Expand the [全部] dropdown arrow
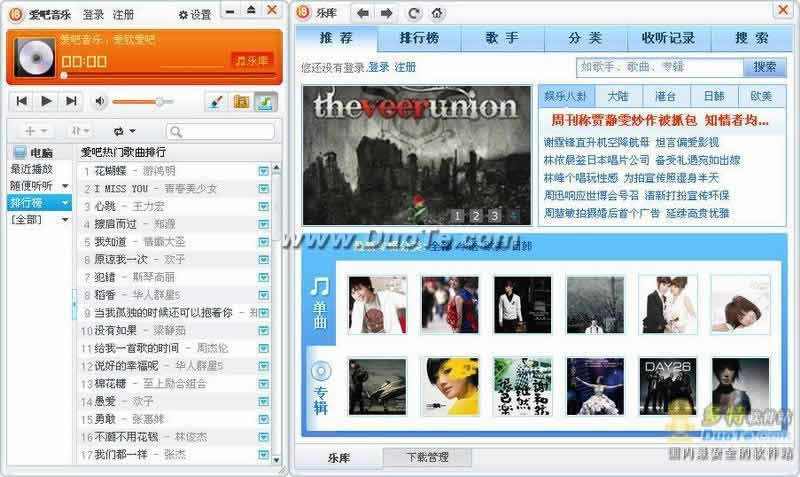The width and height of the screenshot is (800, 477). [65, 220]
